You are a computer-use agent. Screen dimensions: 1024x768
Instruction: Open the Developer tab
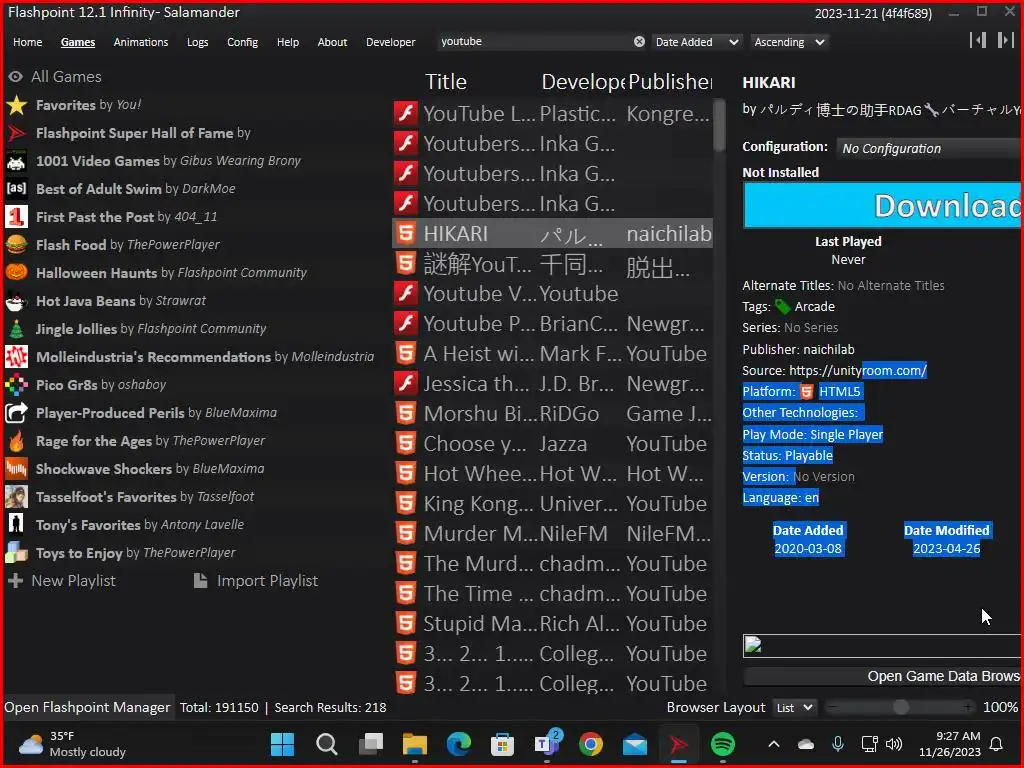click(391, 42)
